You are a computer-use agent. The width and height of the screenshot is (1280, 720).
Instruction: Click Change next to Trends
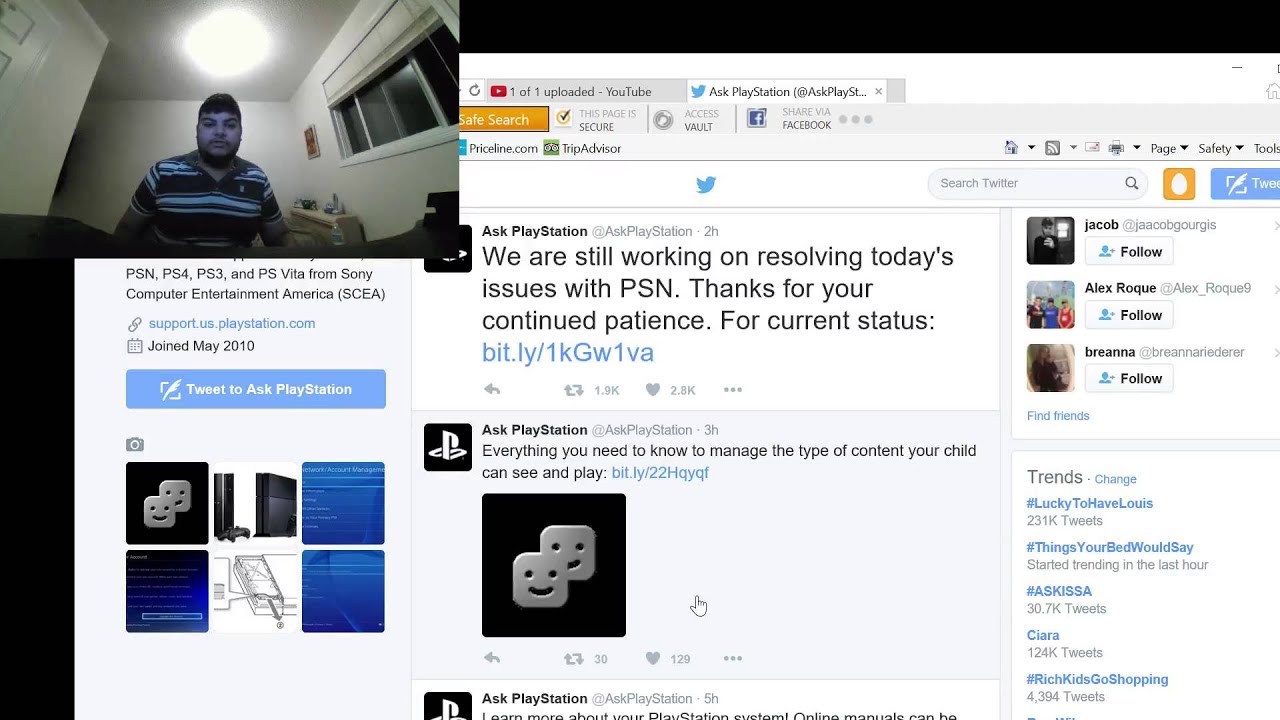click(1115, 479)
